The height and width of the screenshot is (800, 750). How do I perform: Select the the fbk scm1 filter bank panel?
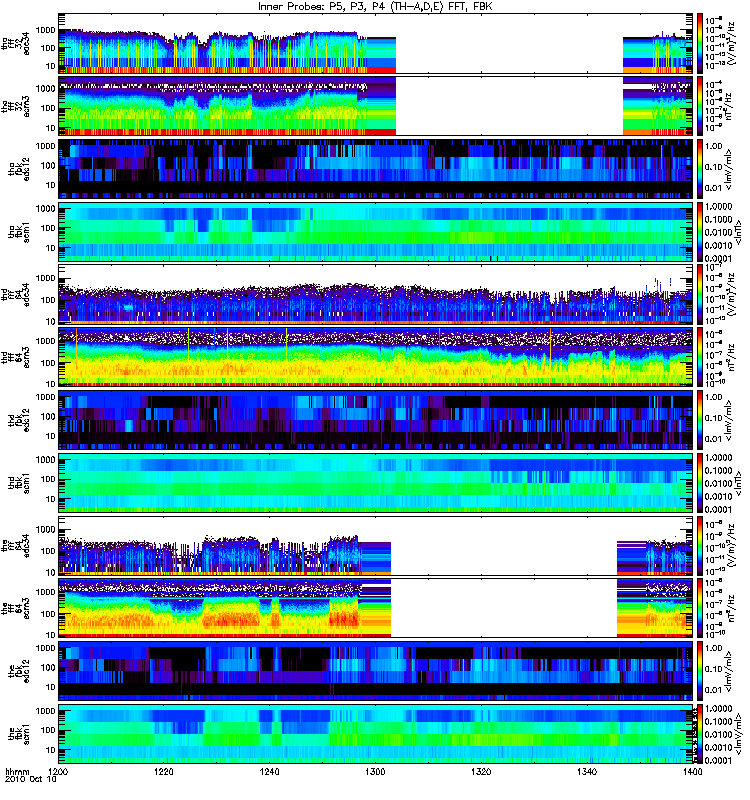point(376,734)
